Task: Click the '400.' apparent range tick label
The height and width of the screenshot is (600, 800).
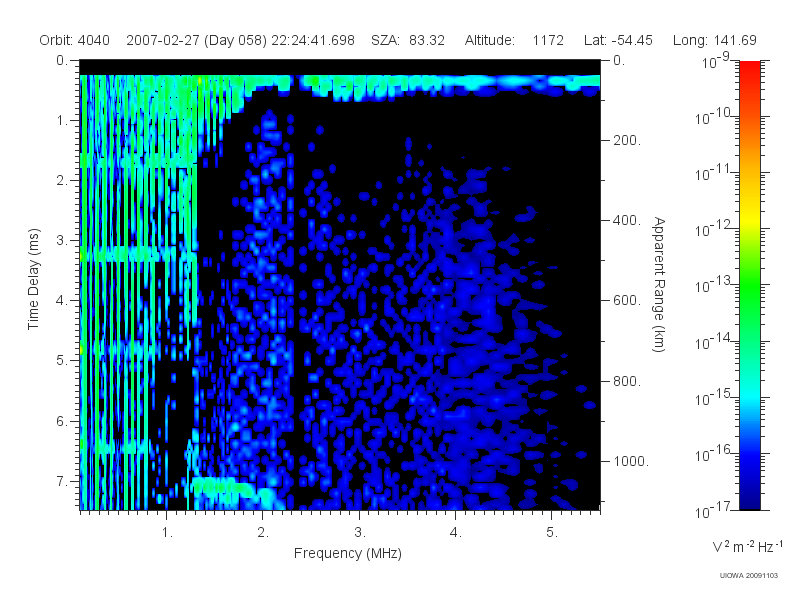Action: tap(627, 220)
